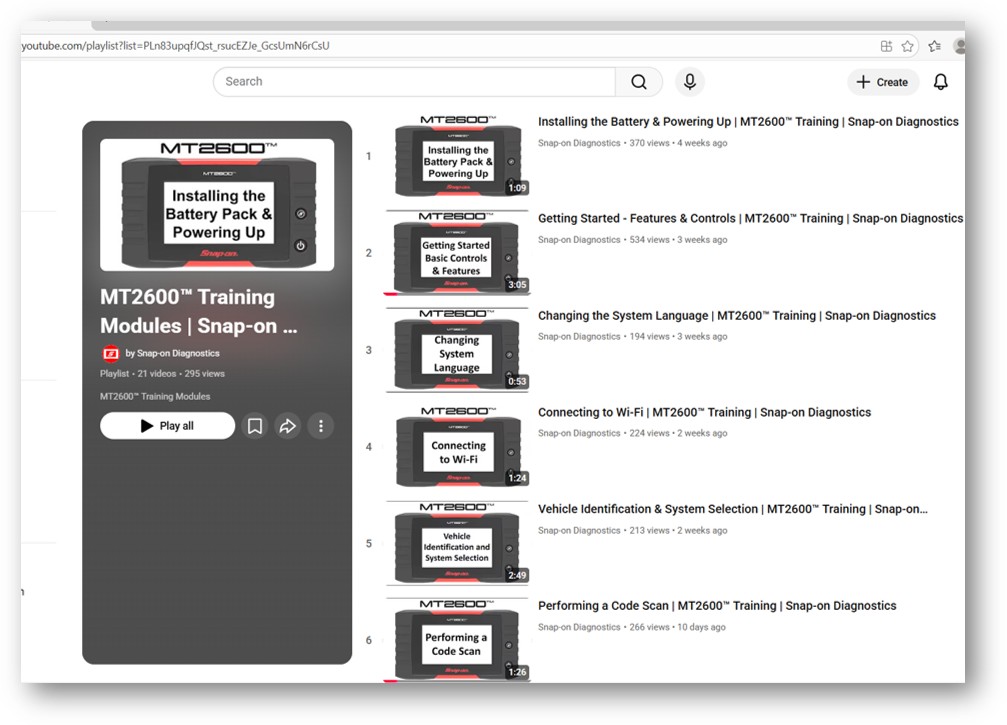This screenshot has width=1007, height=725.
Task: Save playlist using bookmark icon
Action: [x=255, y=426]
